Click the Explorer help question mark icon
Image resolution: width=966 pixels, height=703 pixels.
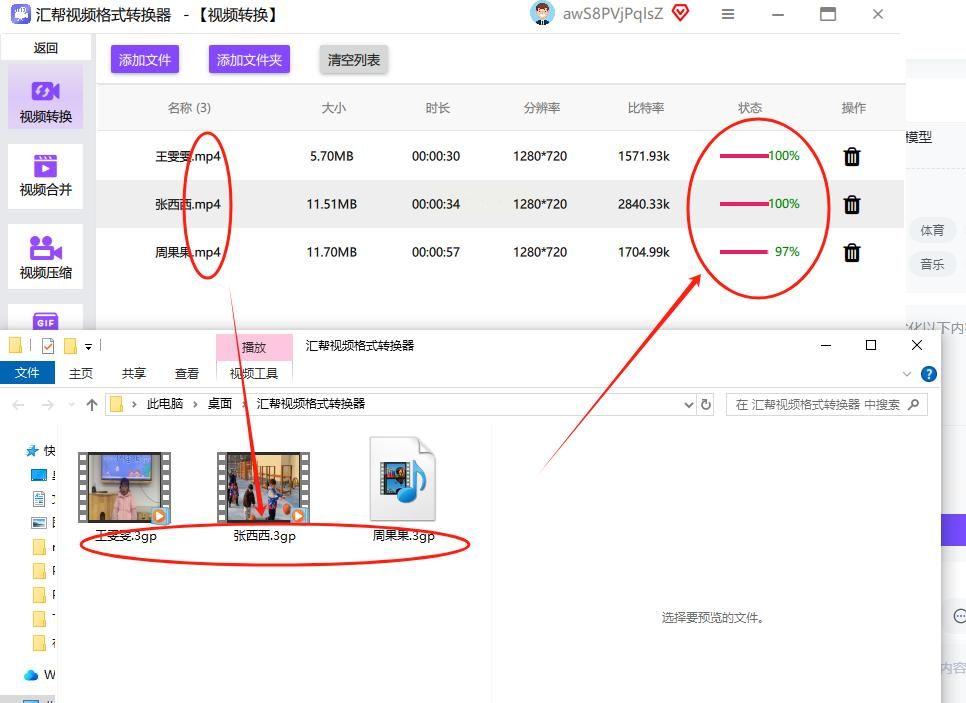point(928,374)
